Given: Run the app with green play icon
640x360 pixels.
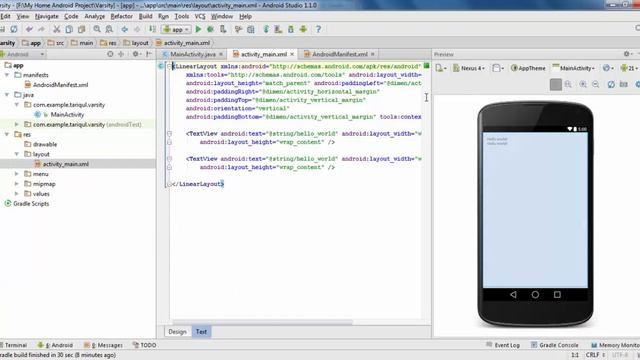Looking at the screenshot, I should point(198,29).
